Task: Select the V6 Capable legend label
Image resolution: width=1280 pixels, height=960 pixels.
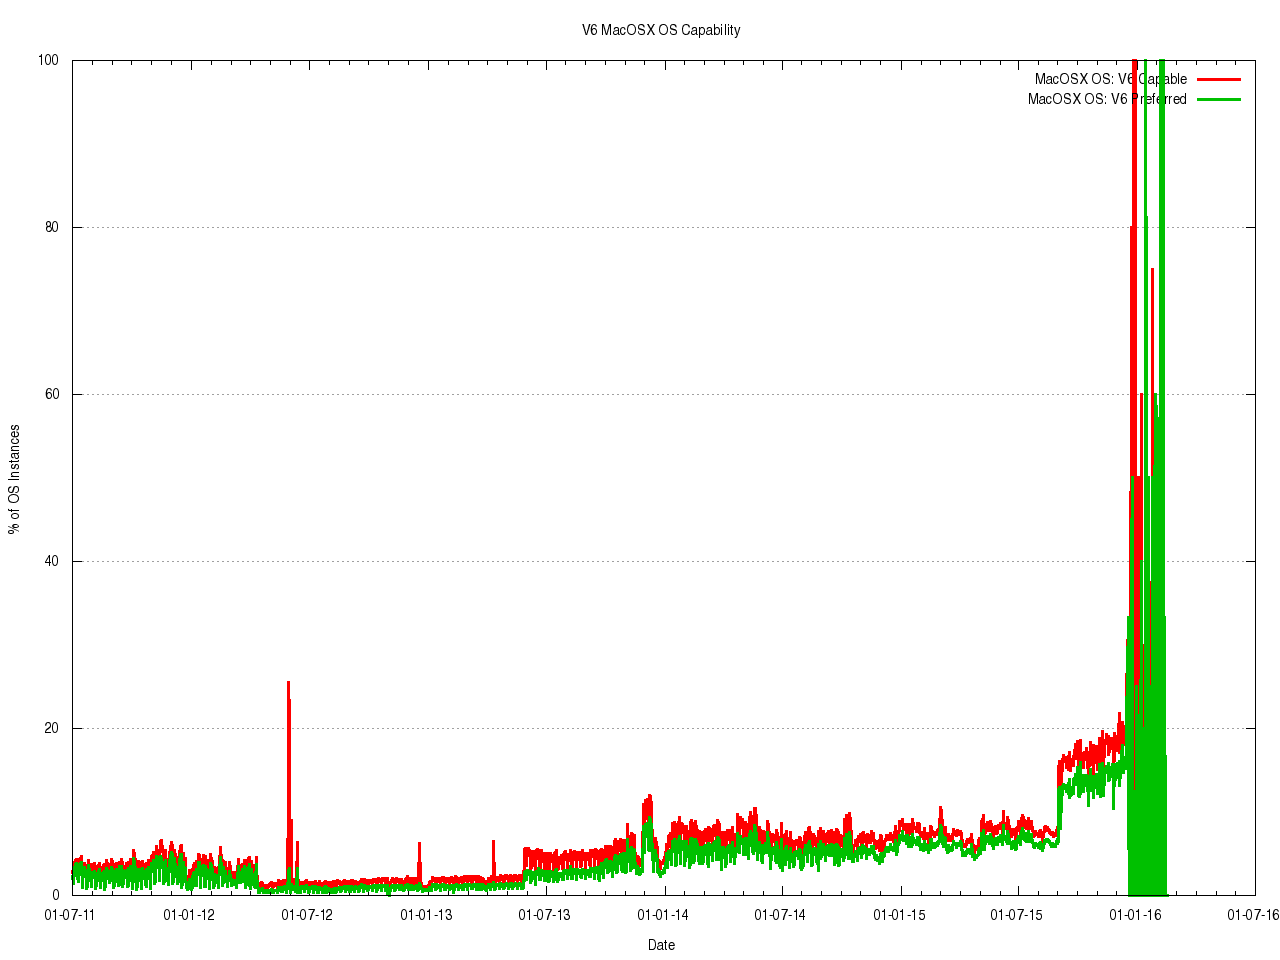Action: (1110, 79)
